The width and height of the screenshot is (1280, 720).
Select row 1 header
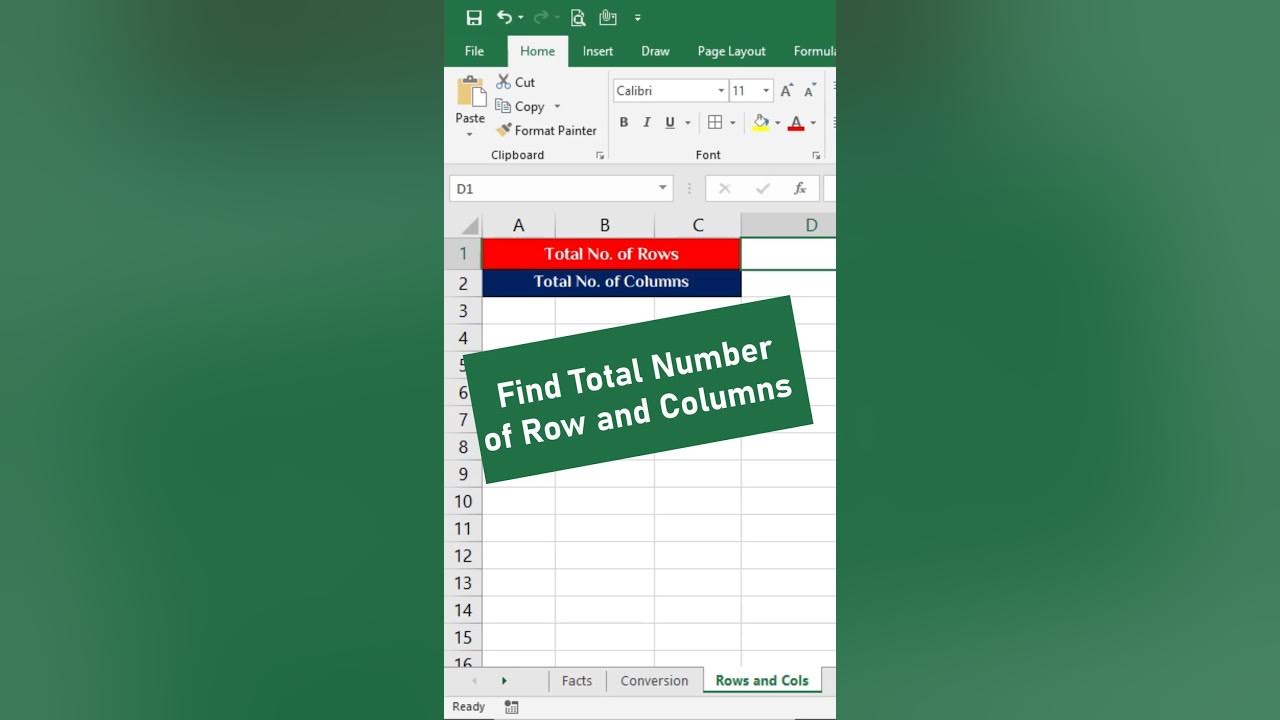click(x=463, y=254)
